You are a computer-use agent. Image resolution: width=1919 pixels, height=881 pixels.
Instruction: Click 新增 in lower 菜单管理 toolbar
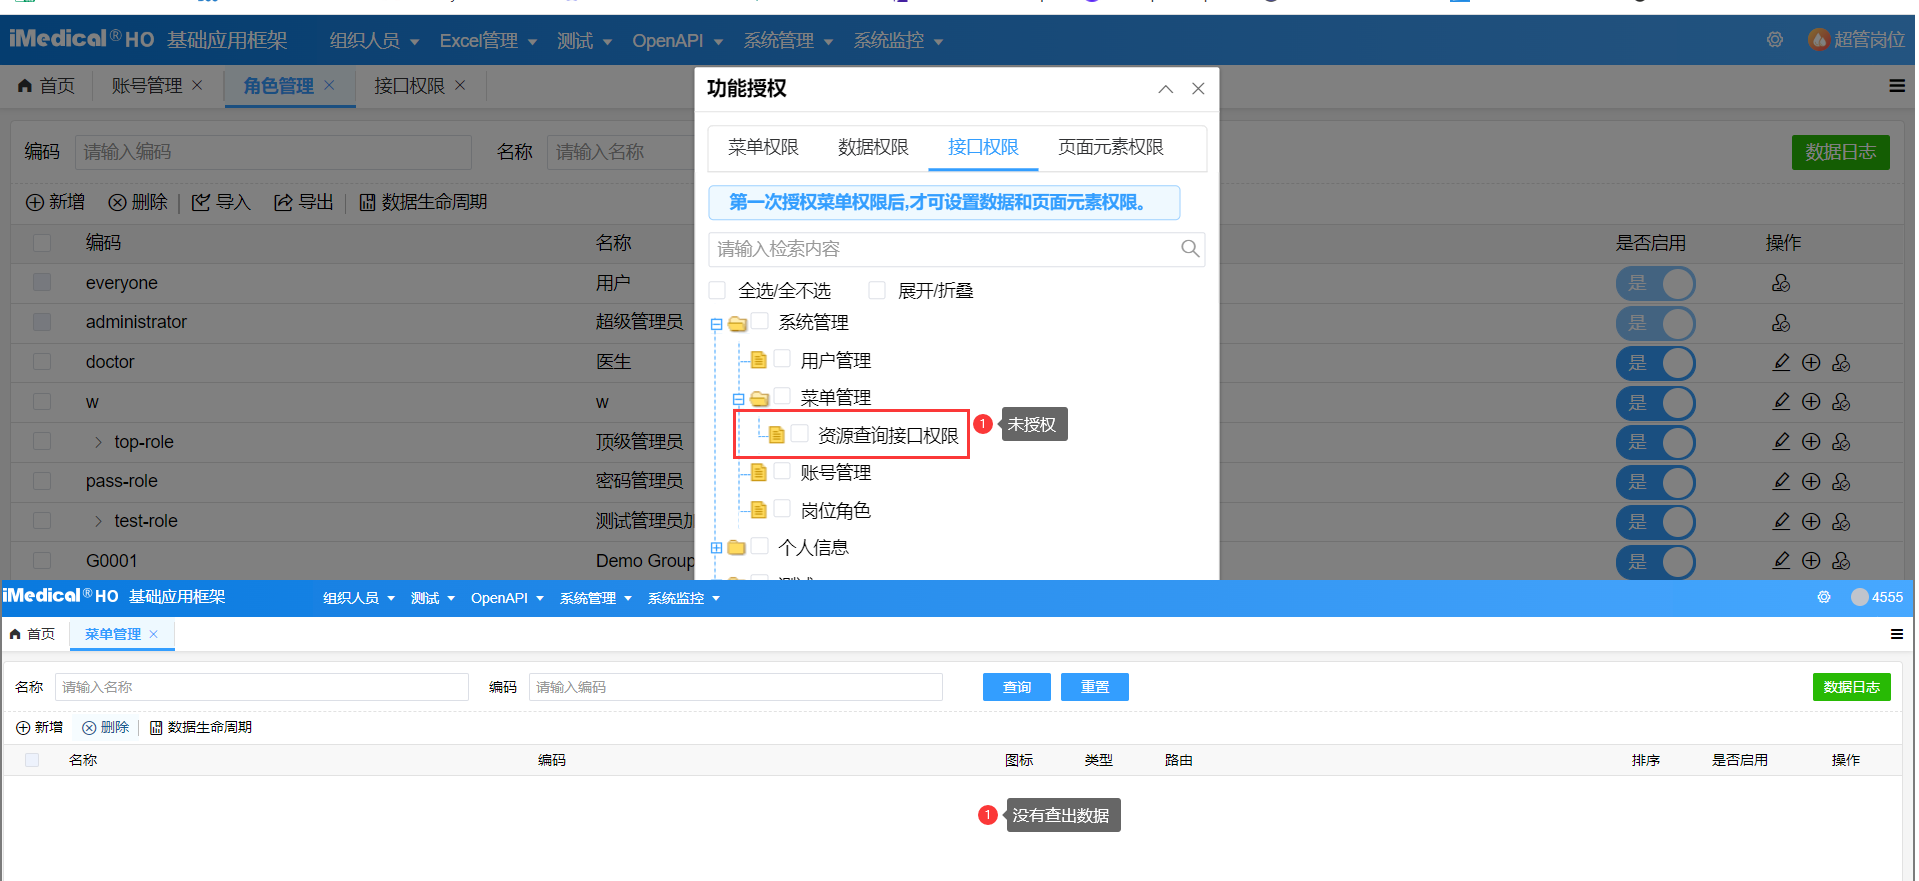(39, 727)
